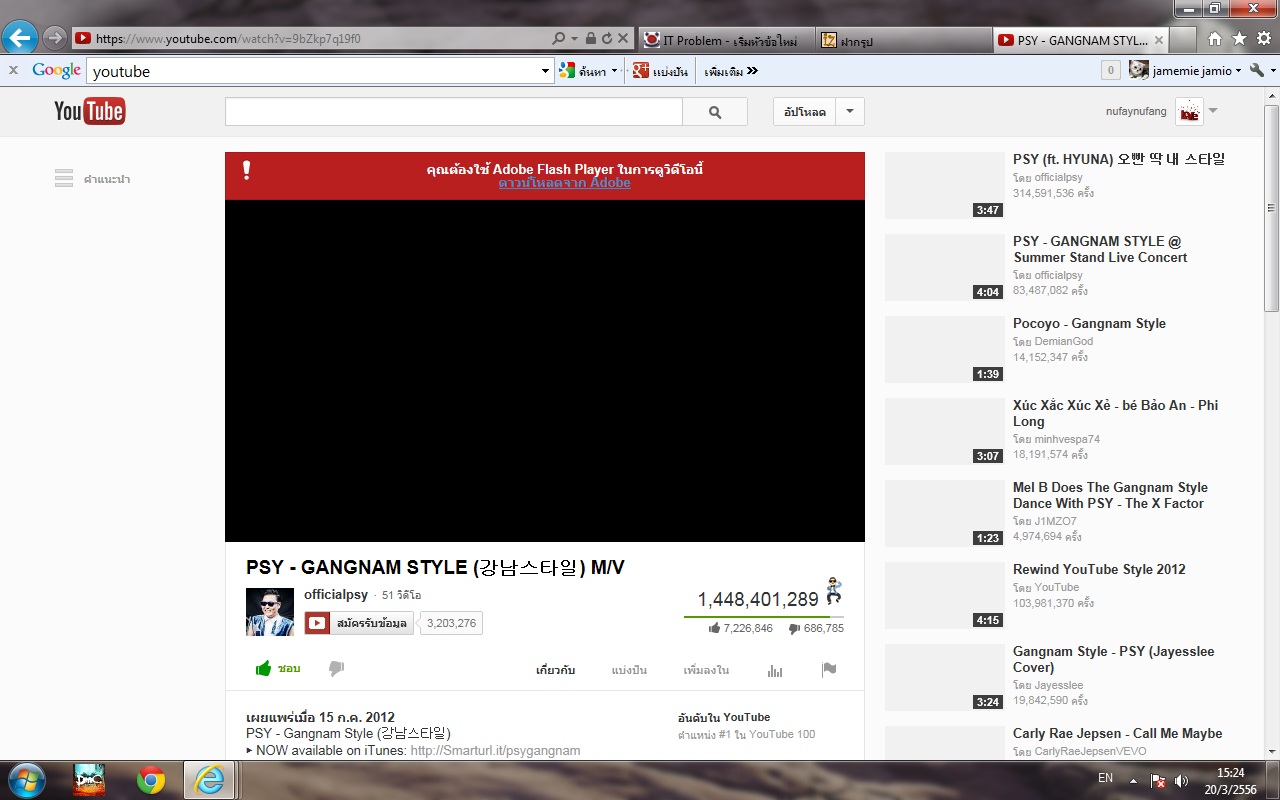Click the officialpsy channel avatar
The image size is (1280, 800).
tap(270, 612)
